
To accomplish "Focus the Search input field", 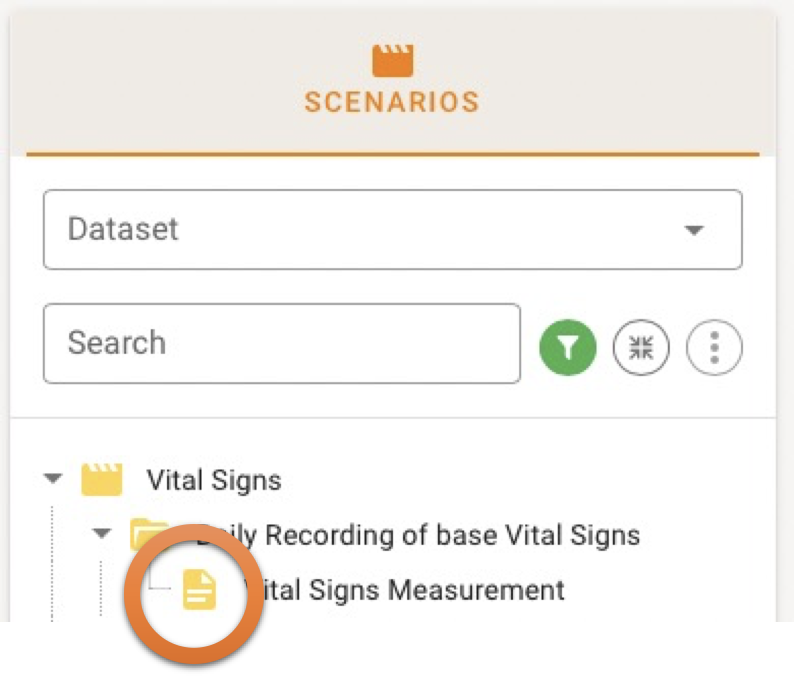I will tap(281, 343).
